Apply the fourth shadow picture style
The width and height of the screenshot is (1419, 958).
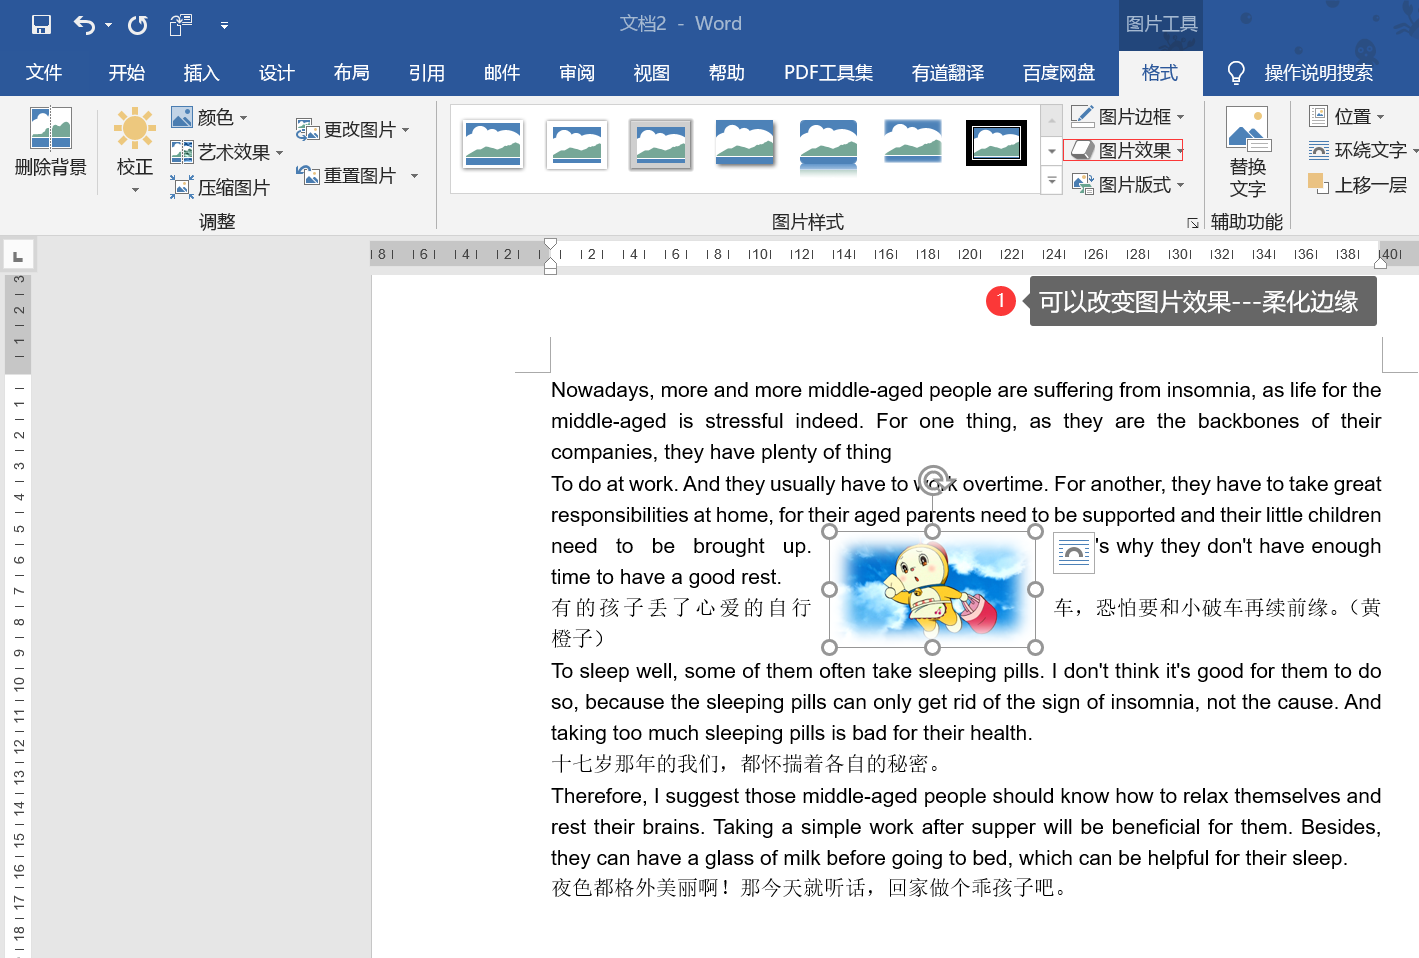coord(745,144)
